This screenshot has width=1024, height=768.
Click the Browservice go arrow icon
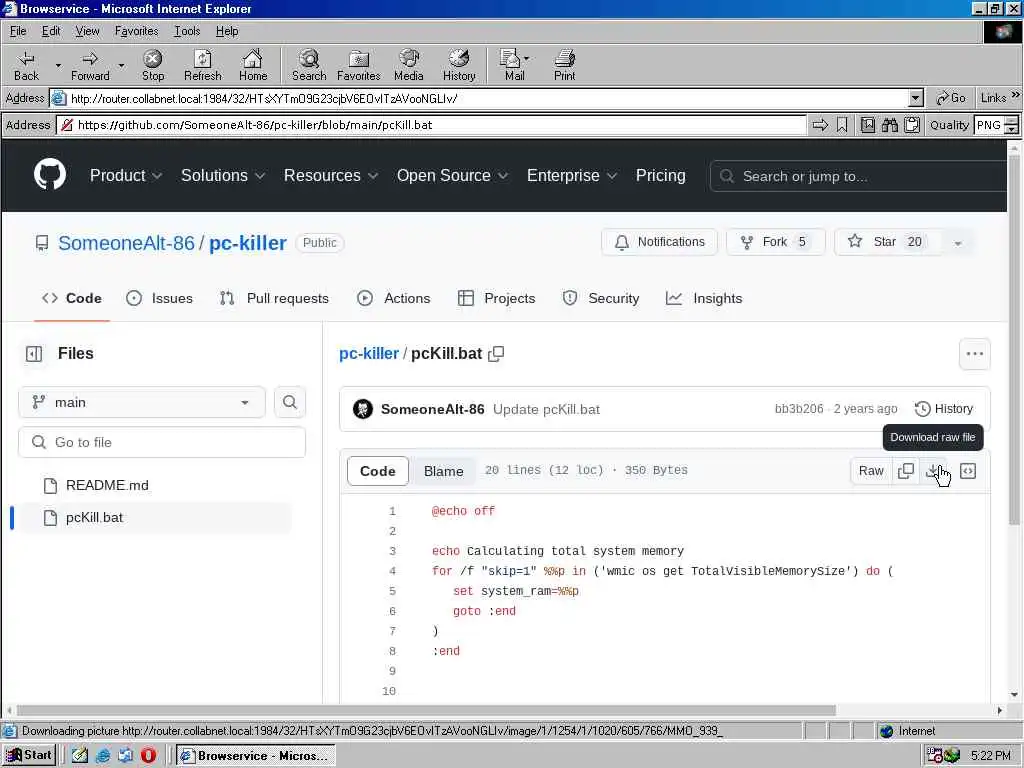820,125
